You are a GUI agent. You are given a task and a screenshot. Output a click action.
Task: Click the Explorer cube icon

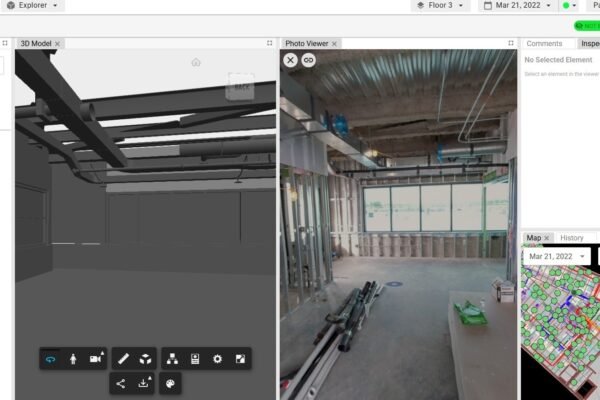click(11, 5)
